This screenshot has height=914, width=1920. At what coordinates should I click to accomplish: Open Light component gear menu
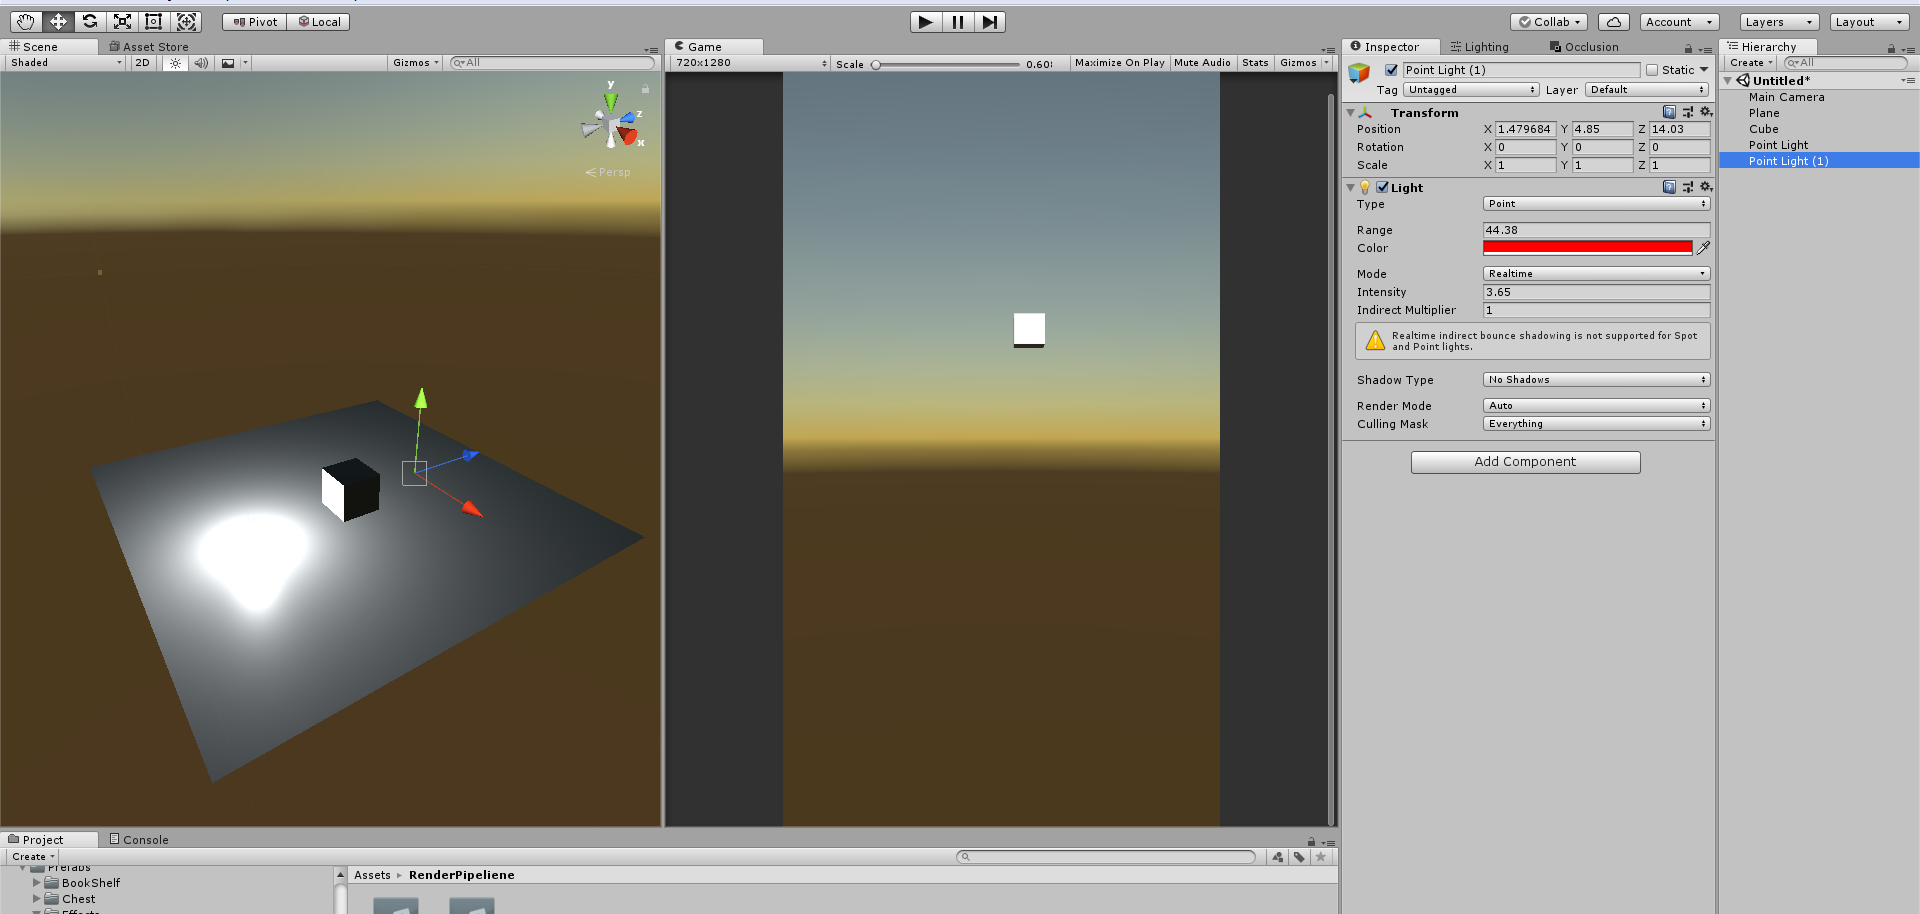click(x=1706, y=187)
